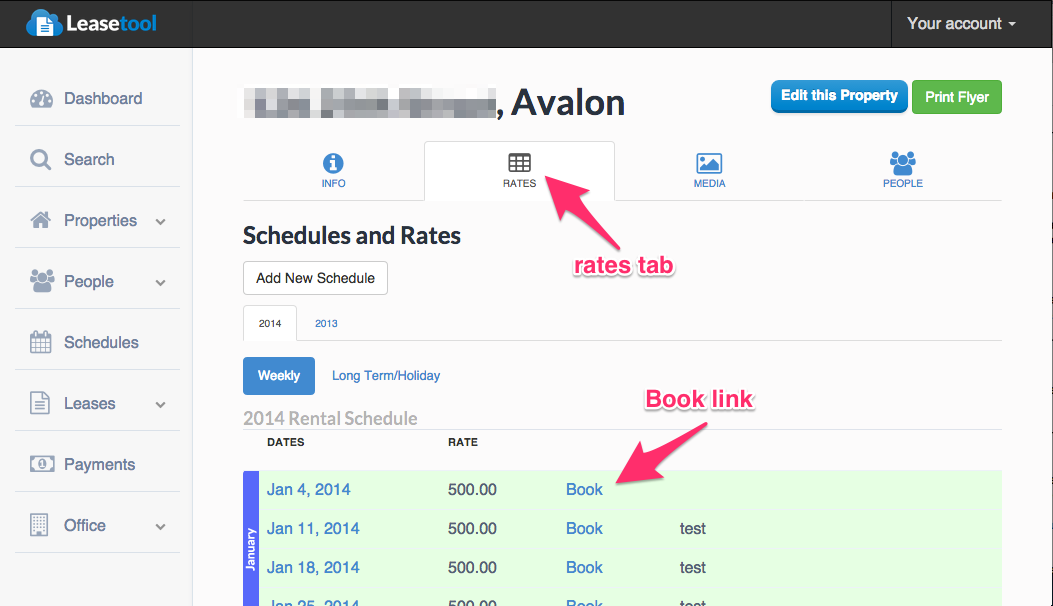Click the Payments money icon
This screenshot has height=606, width=1053.
point(41,465)
